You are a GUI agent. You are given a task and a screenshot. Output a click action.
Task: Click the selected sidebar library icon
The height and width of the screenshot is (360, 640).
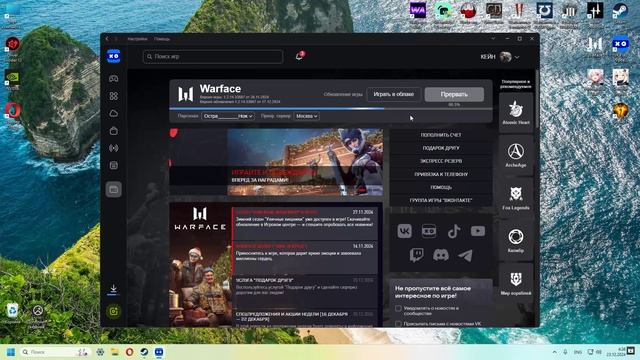coord(113,189)
